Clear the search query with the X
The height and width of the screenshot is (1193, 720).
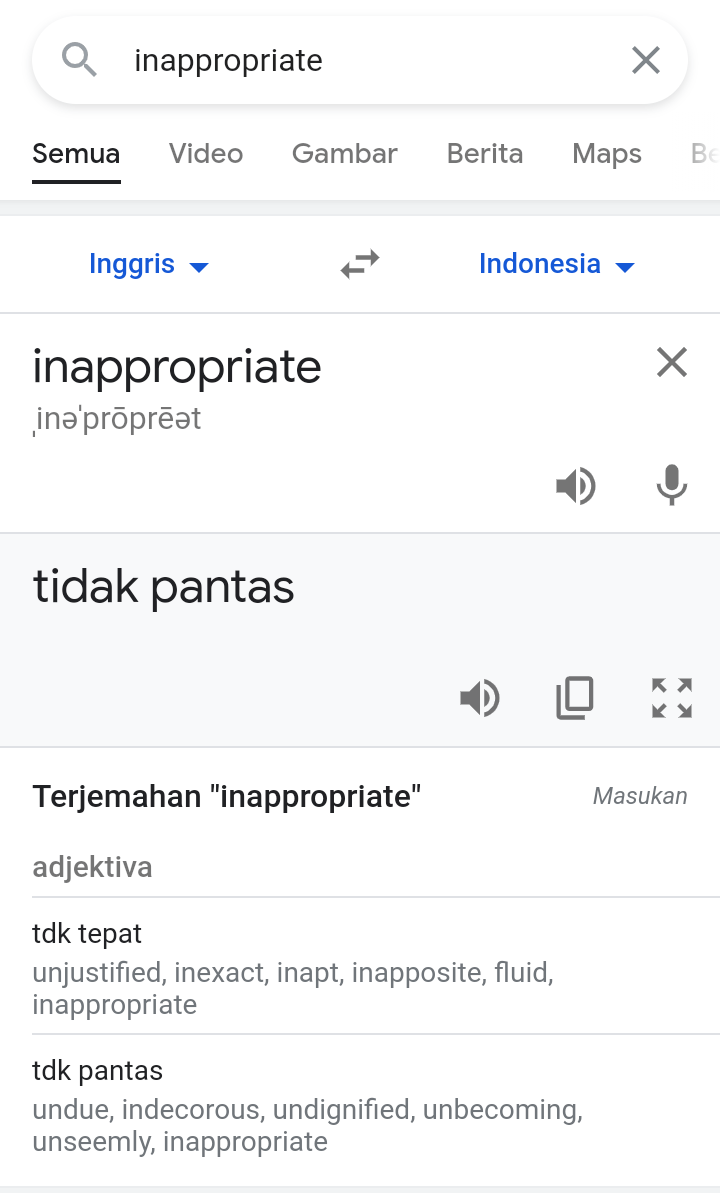(646, 60)
